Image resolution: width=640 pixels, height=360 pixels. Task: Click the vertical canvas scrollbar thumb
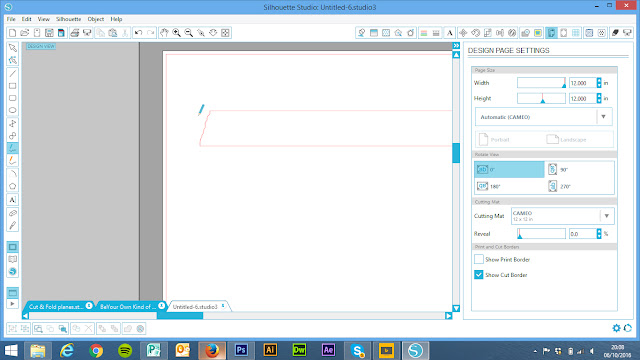pyautogui.click(x=456, y=153)
